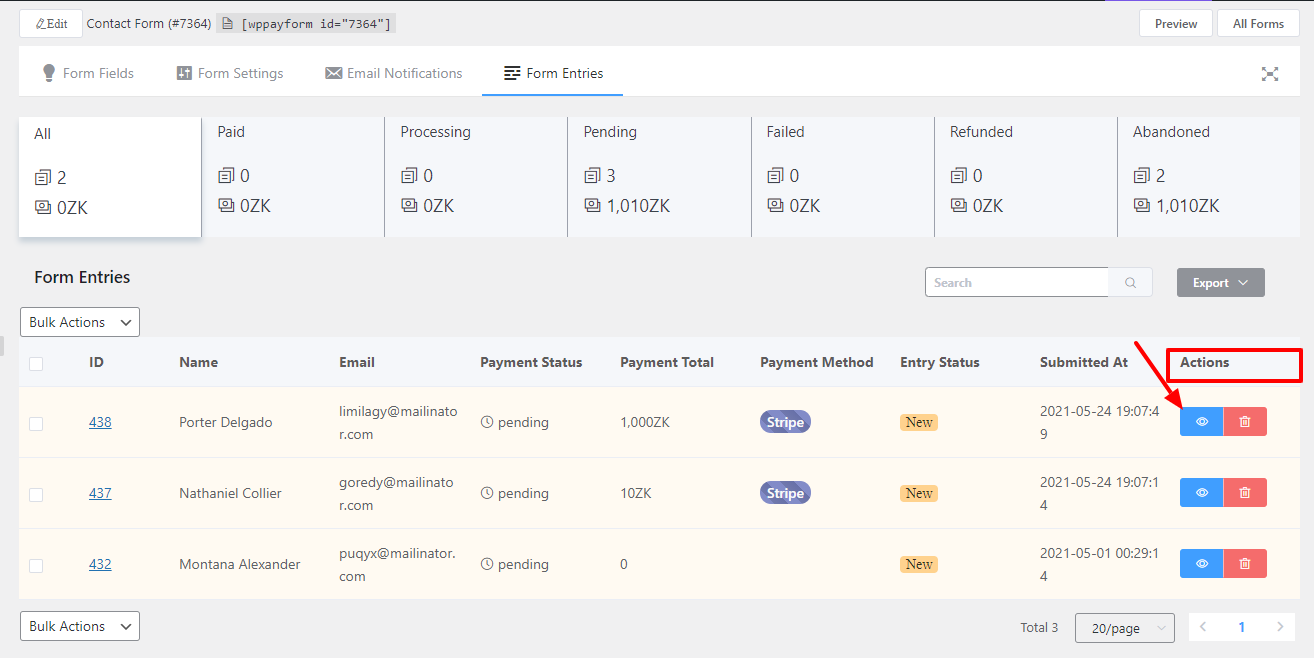Viewport: 1314px width, 658px height.
Task: Delete entry 432 with trash icon
Action: [x=1245, y=564]
